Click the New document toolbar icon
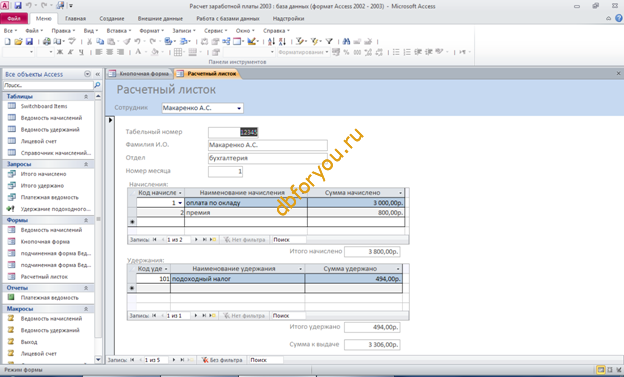The image size is (624, 377). (x=7, y=41)
